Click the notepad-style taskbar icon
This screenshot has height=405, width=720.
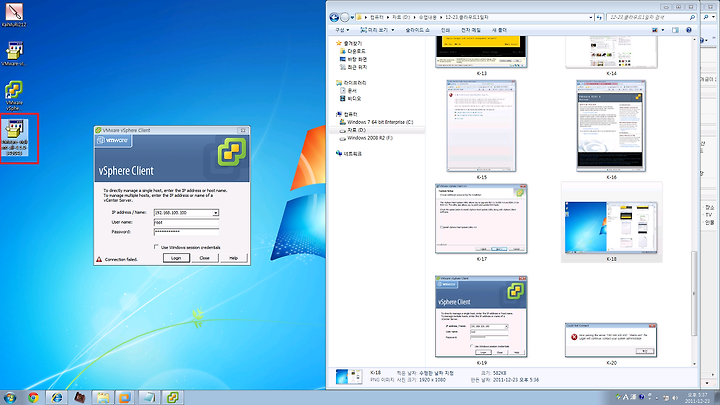point(149,397)
